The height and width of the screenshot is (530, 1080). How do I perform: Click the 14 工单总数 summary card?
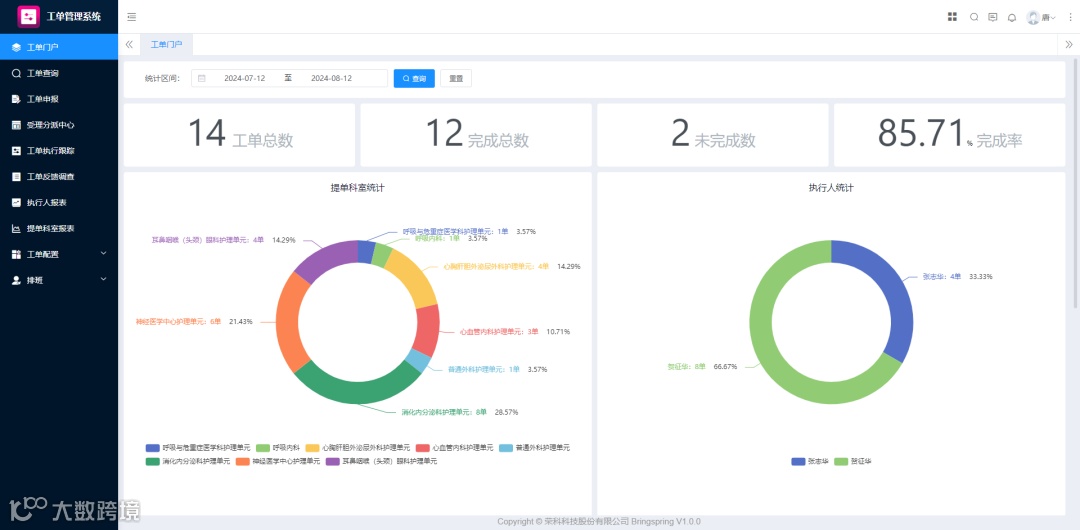(x=239, y=135)
